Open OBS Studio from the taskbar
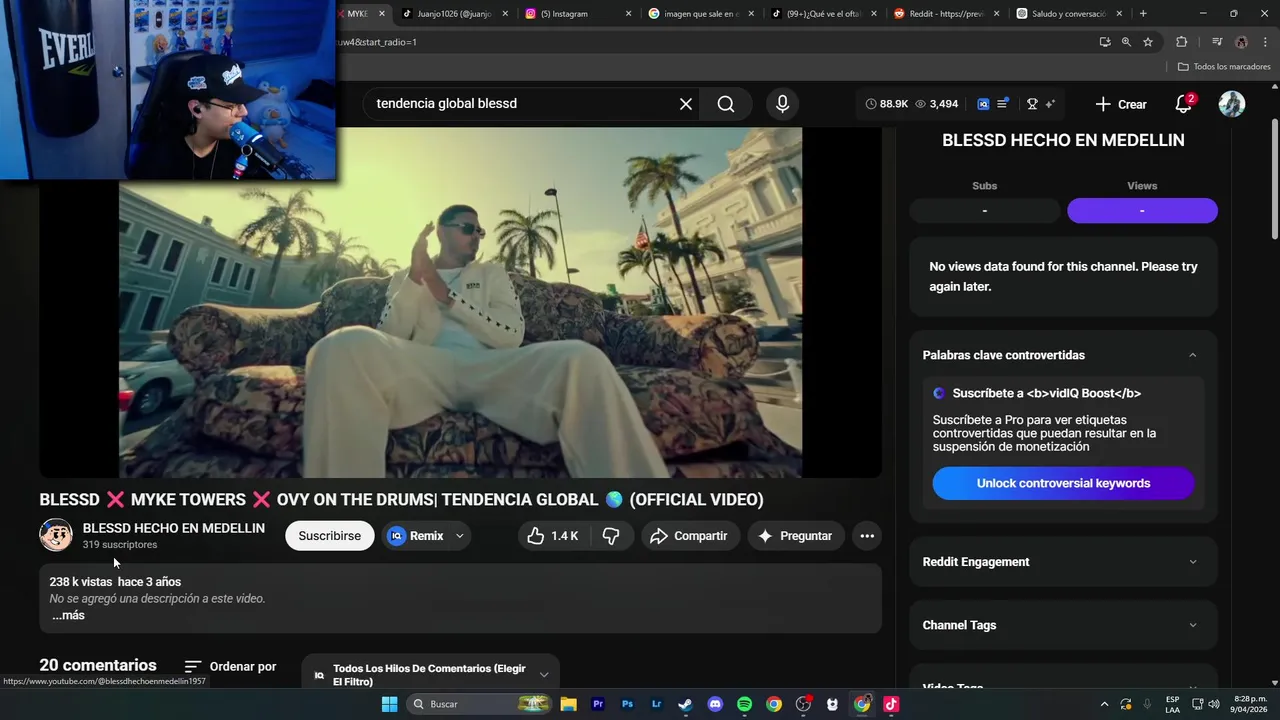Image resolution: width=1280 pixels, height=720 pixels. 803,704
